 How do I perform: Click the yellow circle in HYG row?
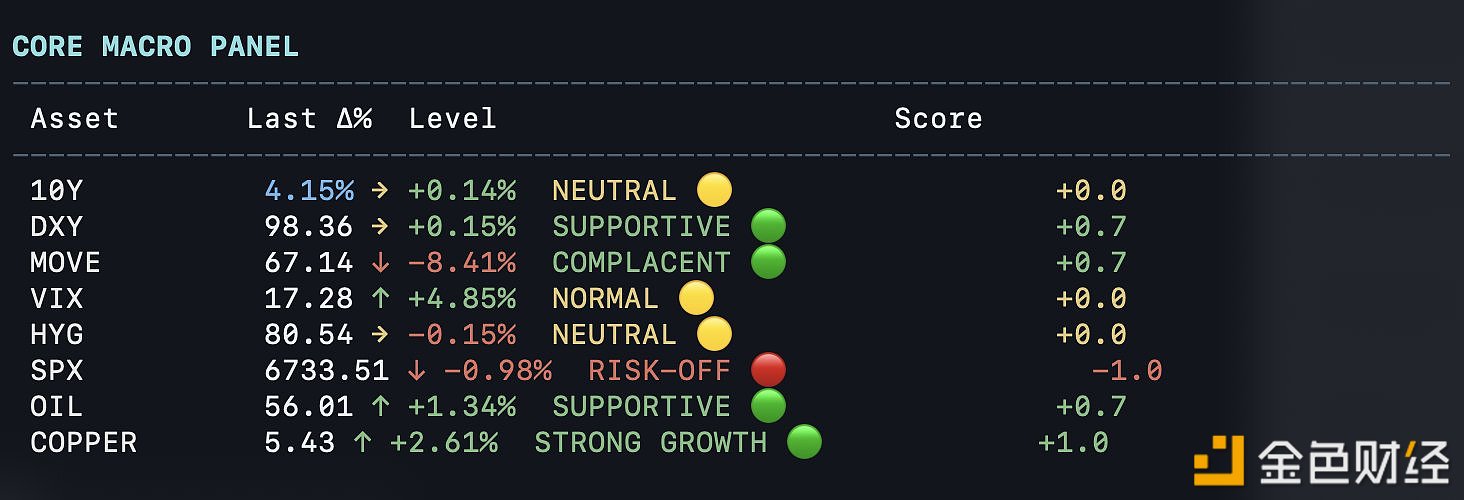714,334
